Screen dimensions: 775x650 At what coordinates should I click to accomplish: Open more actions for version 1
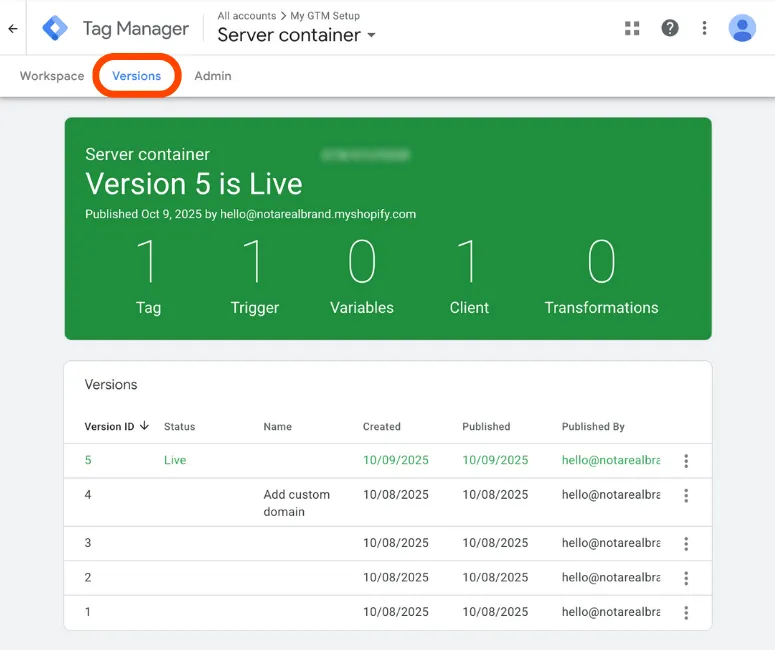686,613
